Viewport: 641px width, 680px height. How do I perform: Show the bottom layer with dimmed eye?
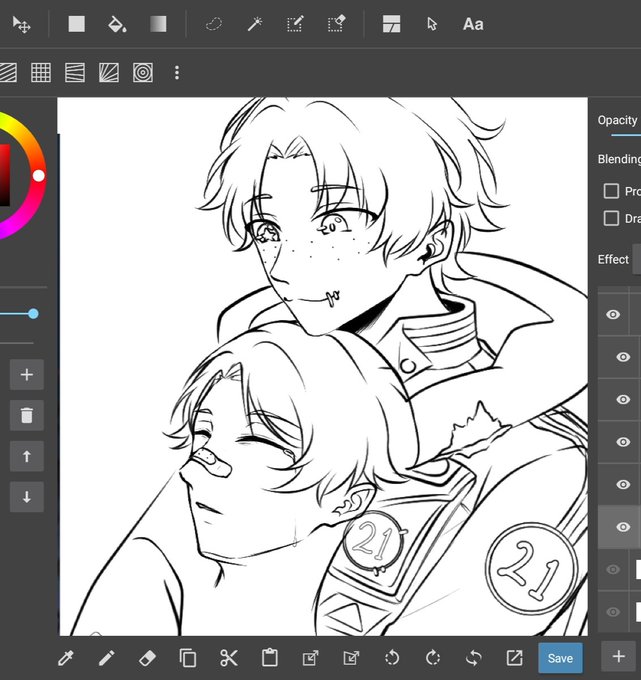[613, 612]
